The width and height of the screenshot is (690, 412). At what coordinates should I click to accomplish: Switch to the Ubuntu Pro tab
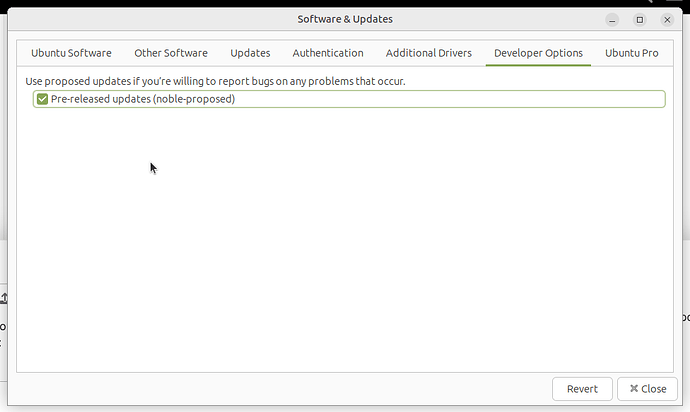[x=631, y=53]
